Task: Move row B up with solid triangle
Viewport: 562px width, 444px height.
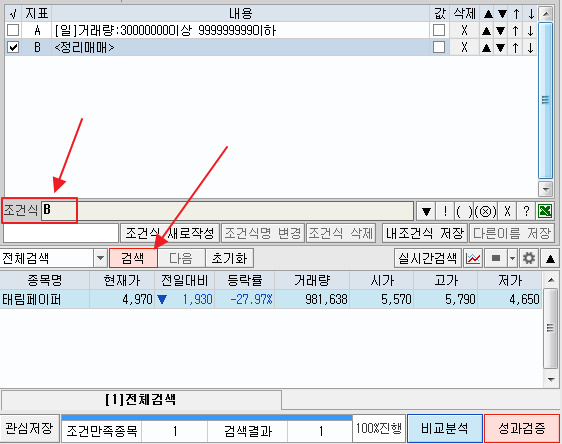Action: 487,47
